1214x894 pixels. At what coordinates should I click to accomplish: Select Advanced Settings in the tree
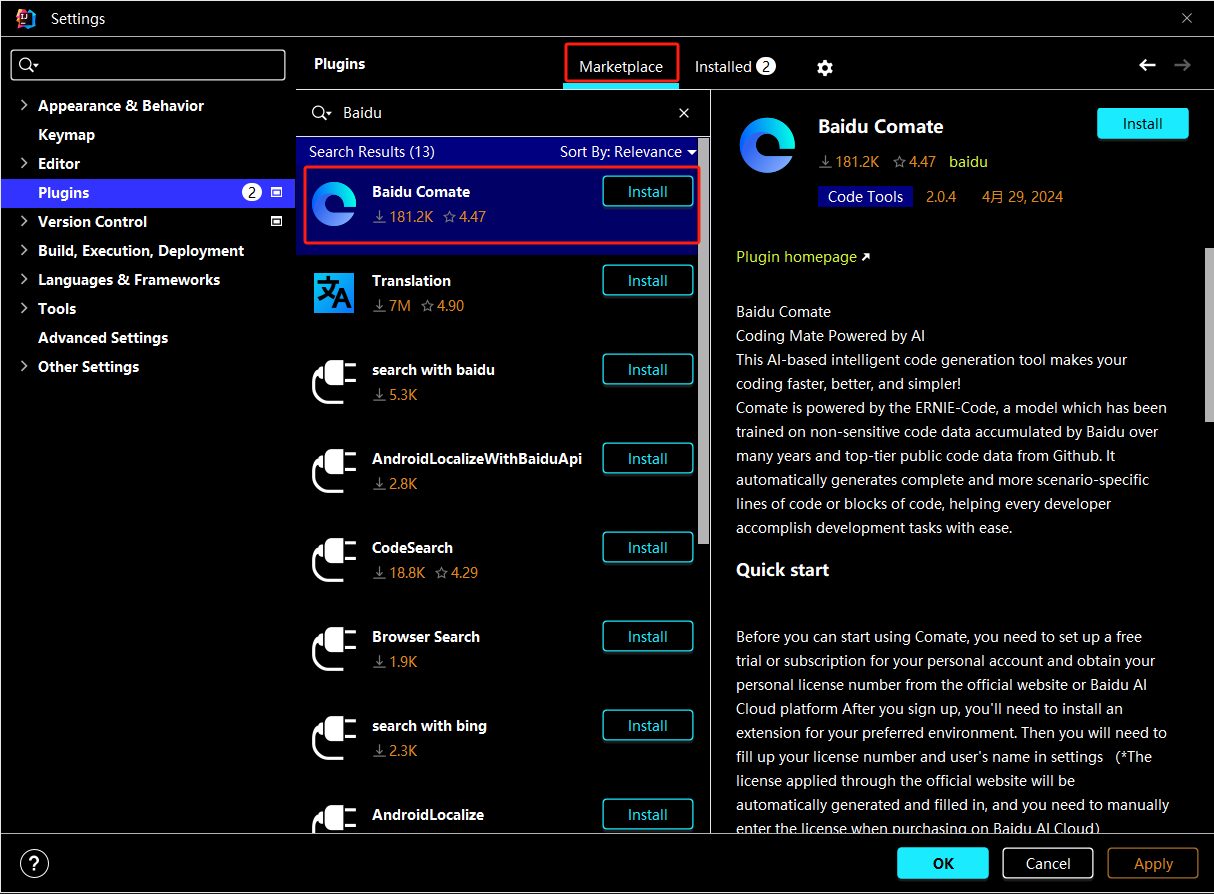pos(103,337)
